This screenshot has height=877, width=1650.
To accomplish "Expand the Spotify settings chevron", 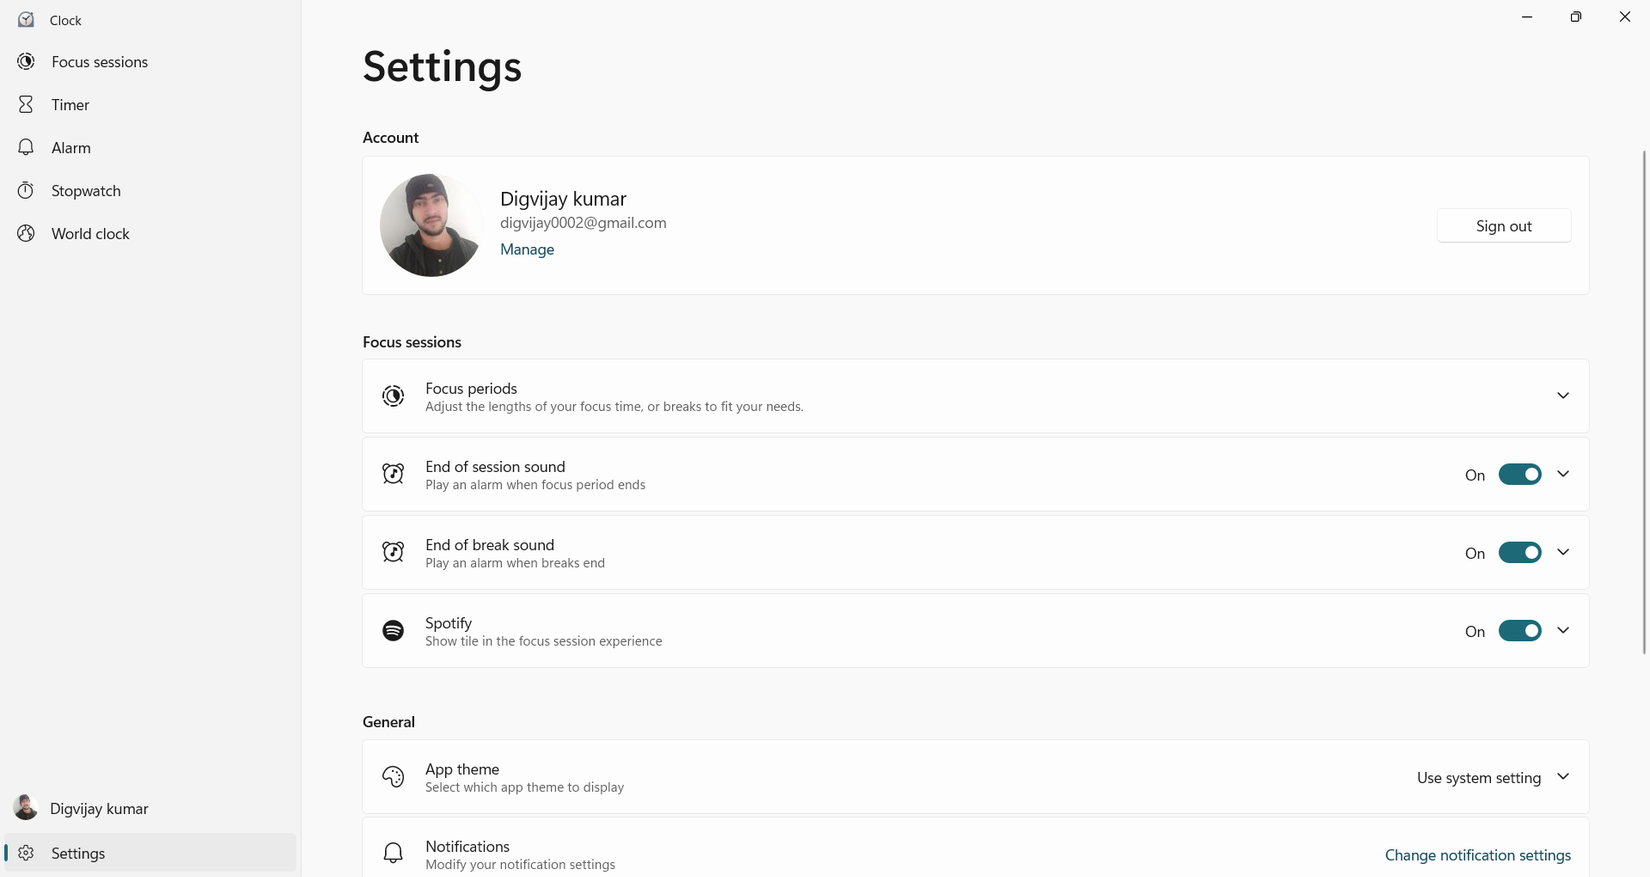I will (x=1563, y=630).
